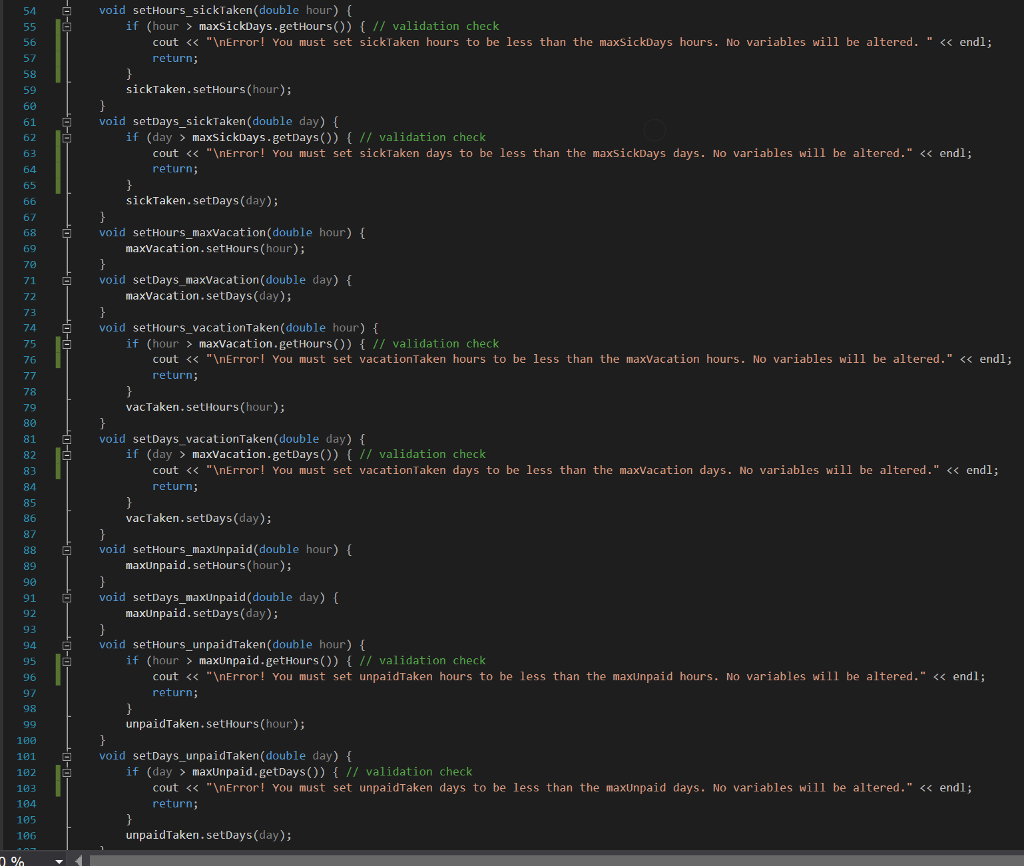This screenshot has width=1024, height=866.
Task: Click maxVacation.setHours(hour) on line 69
Action: (216, 249)
